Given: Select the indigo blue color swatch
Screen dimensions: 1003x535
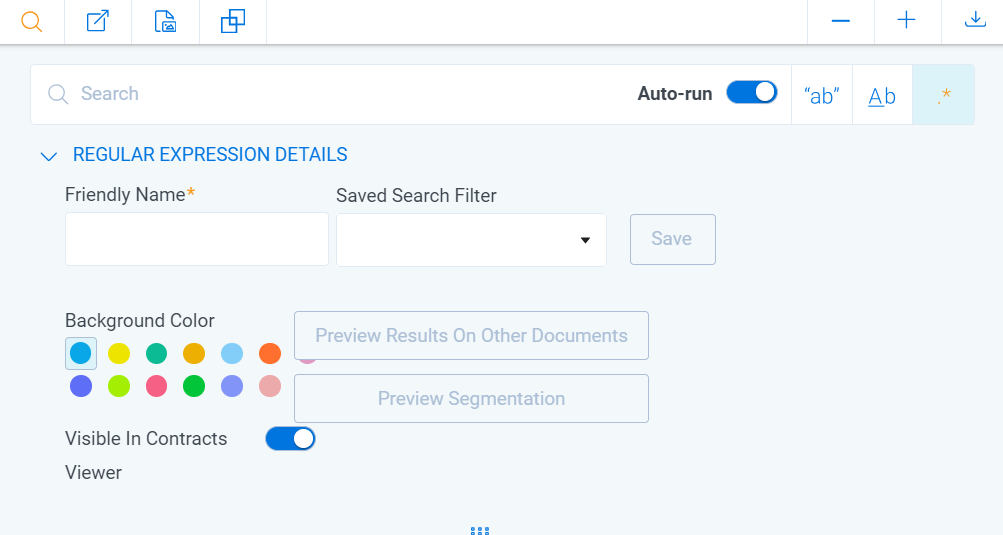Looking at the screenshot, I should 81,386.
